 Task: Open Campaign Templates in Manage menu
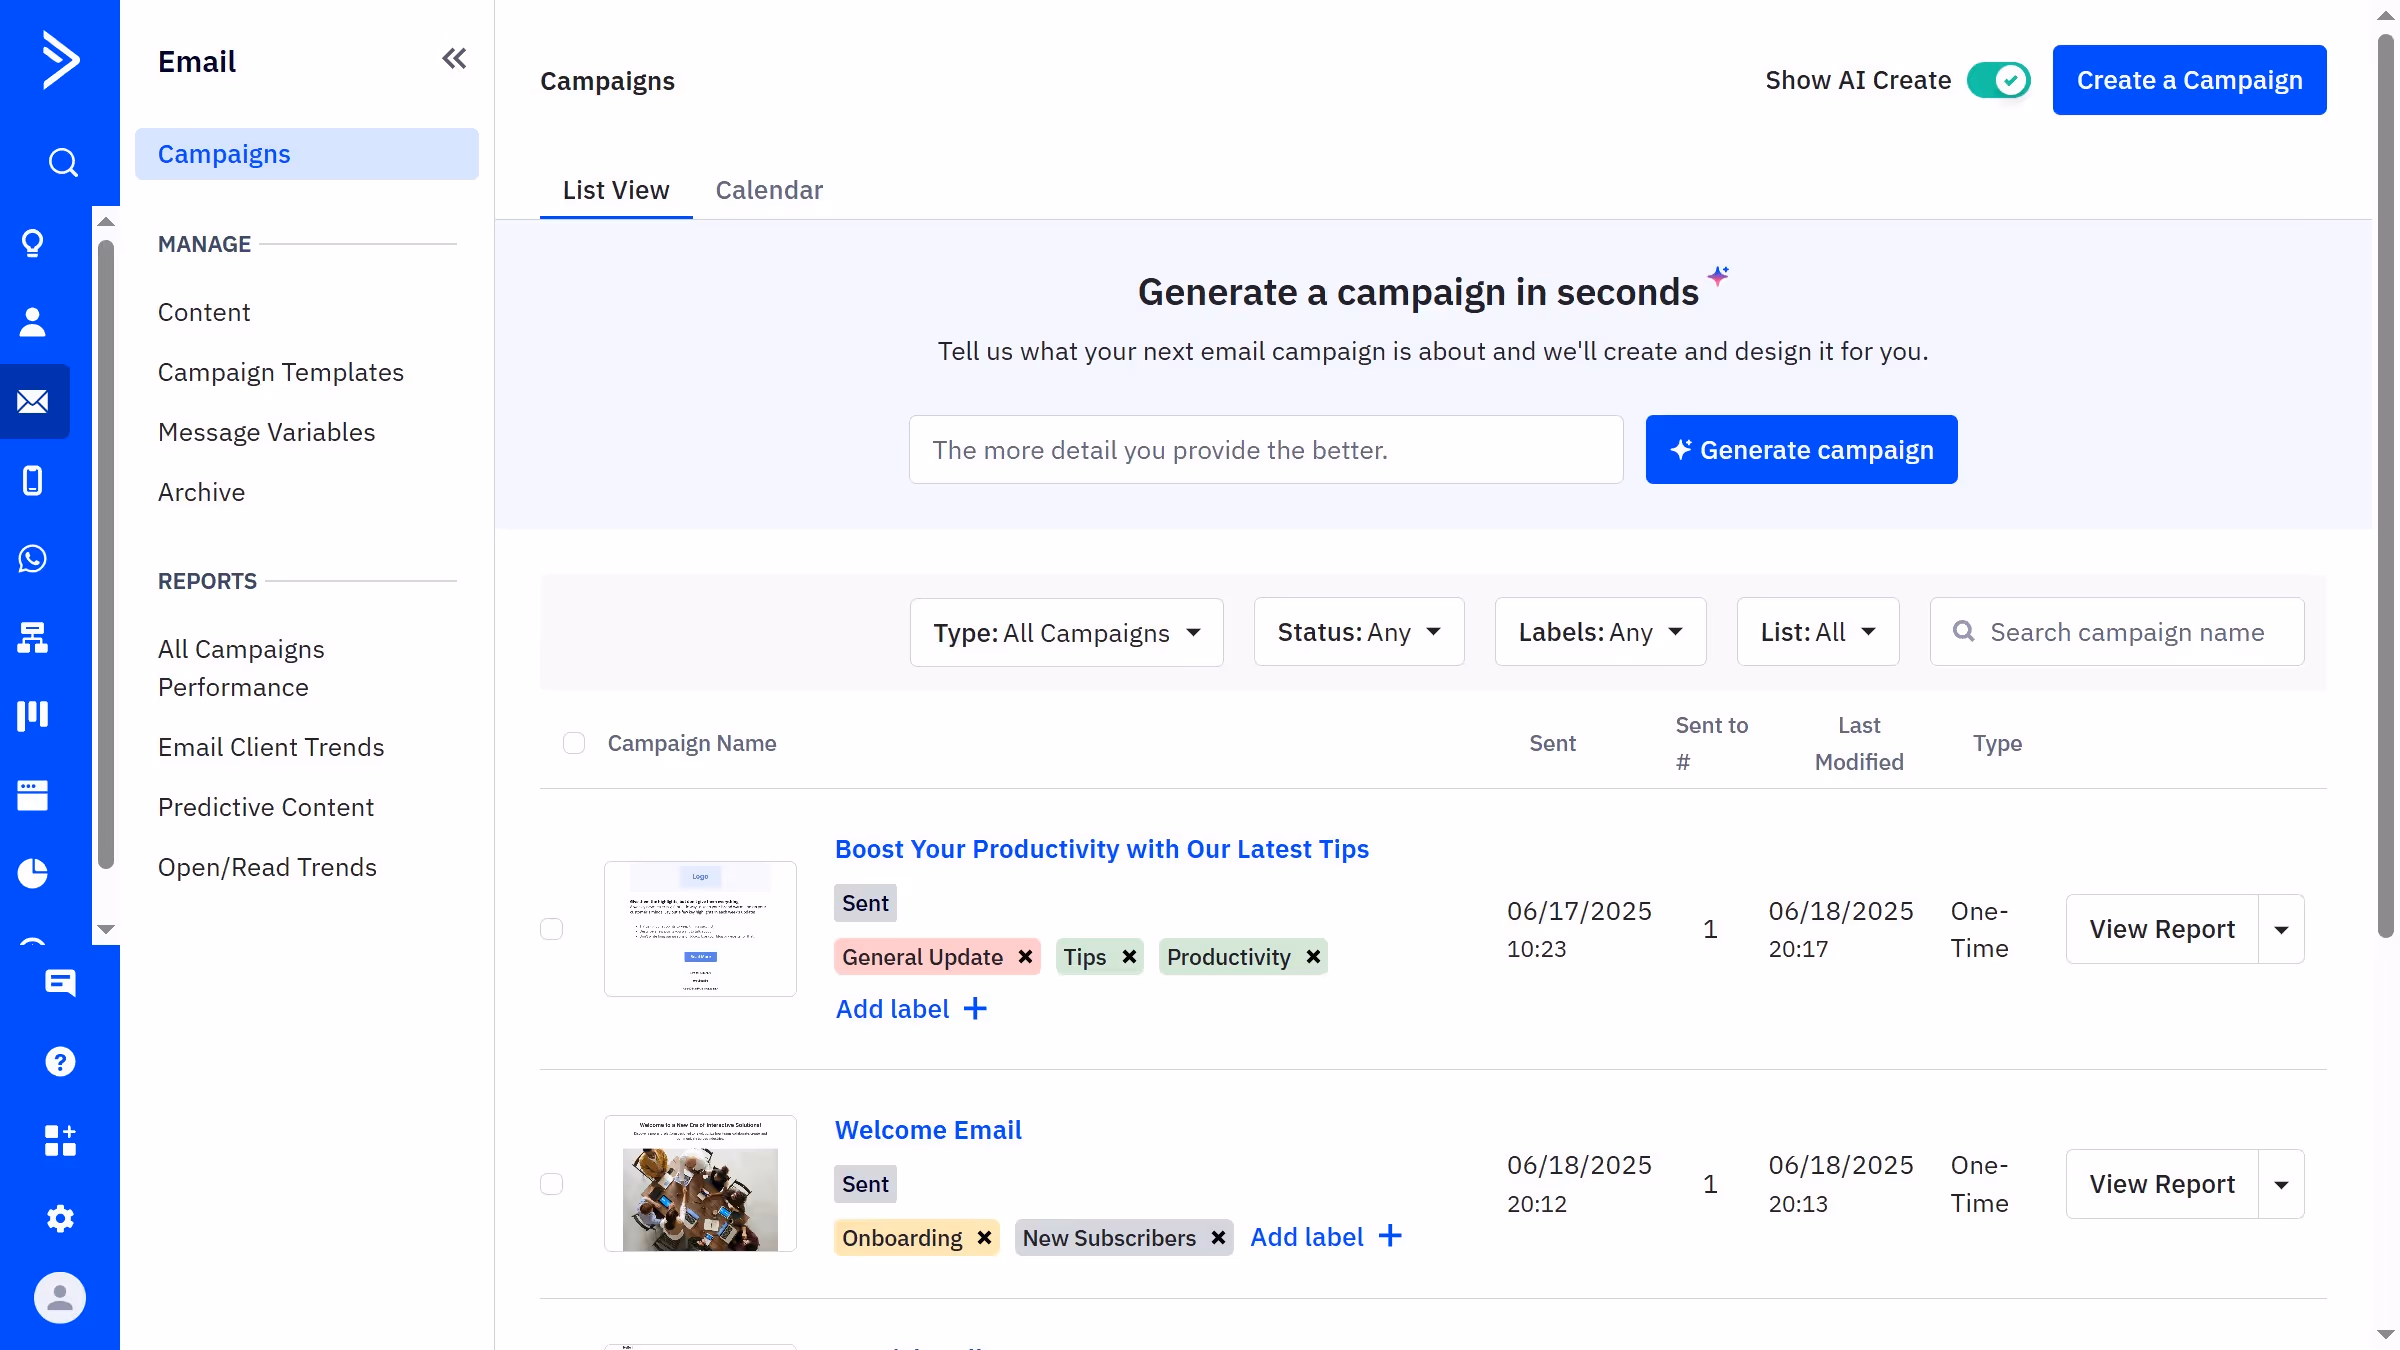point(281,372)
